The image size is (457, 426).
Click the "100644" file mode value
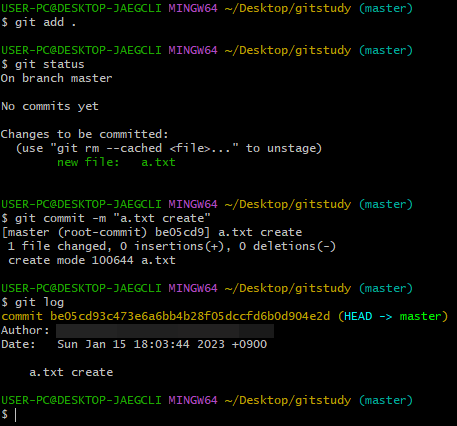click(x=112, y=260)
